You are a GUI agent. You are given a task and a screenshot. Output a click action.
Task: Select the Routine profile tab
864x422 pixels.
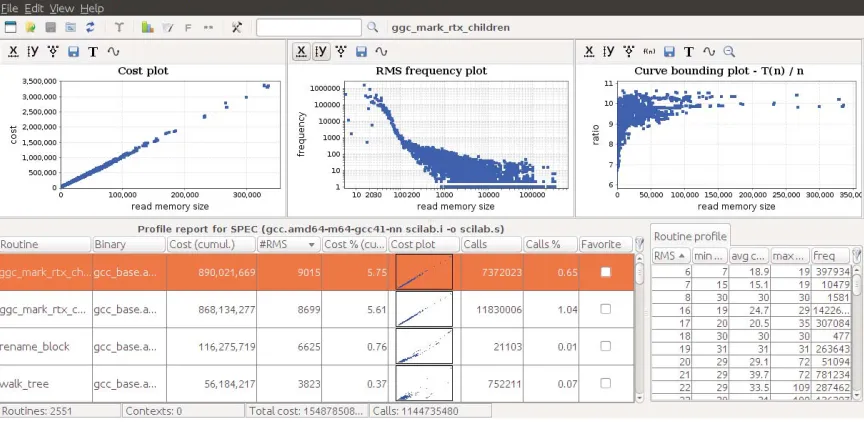(691, 236)
